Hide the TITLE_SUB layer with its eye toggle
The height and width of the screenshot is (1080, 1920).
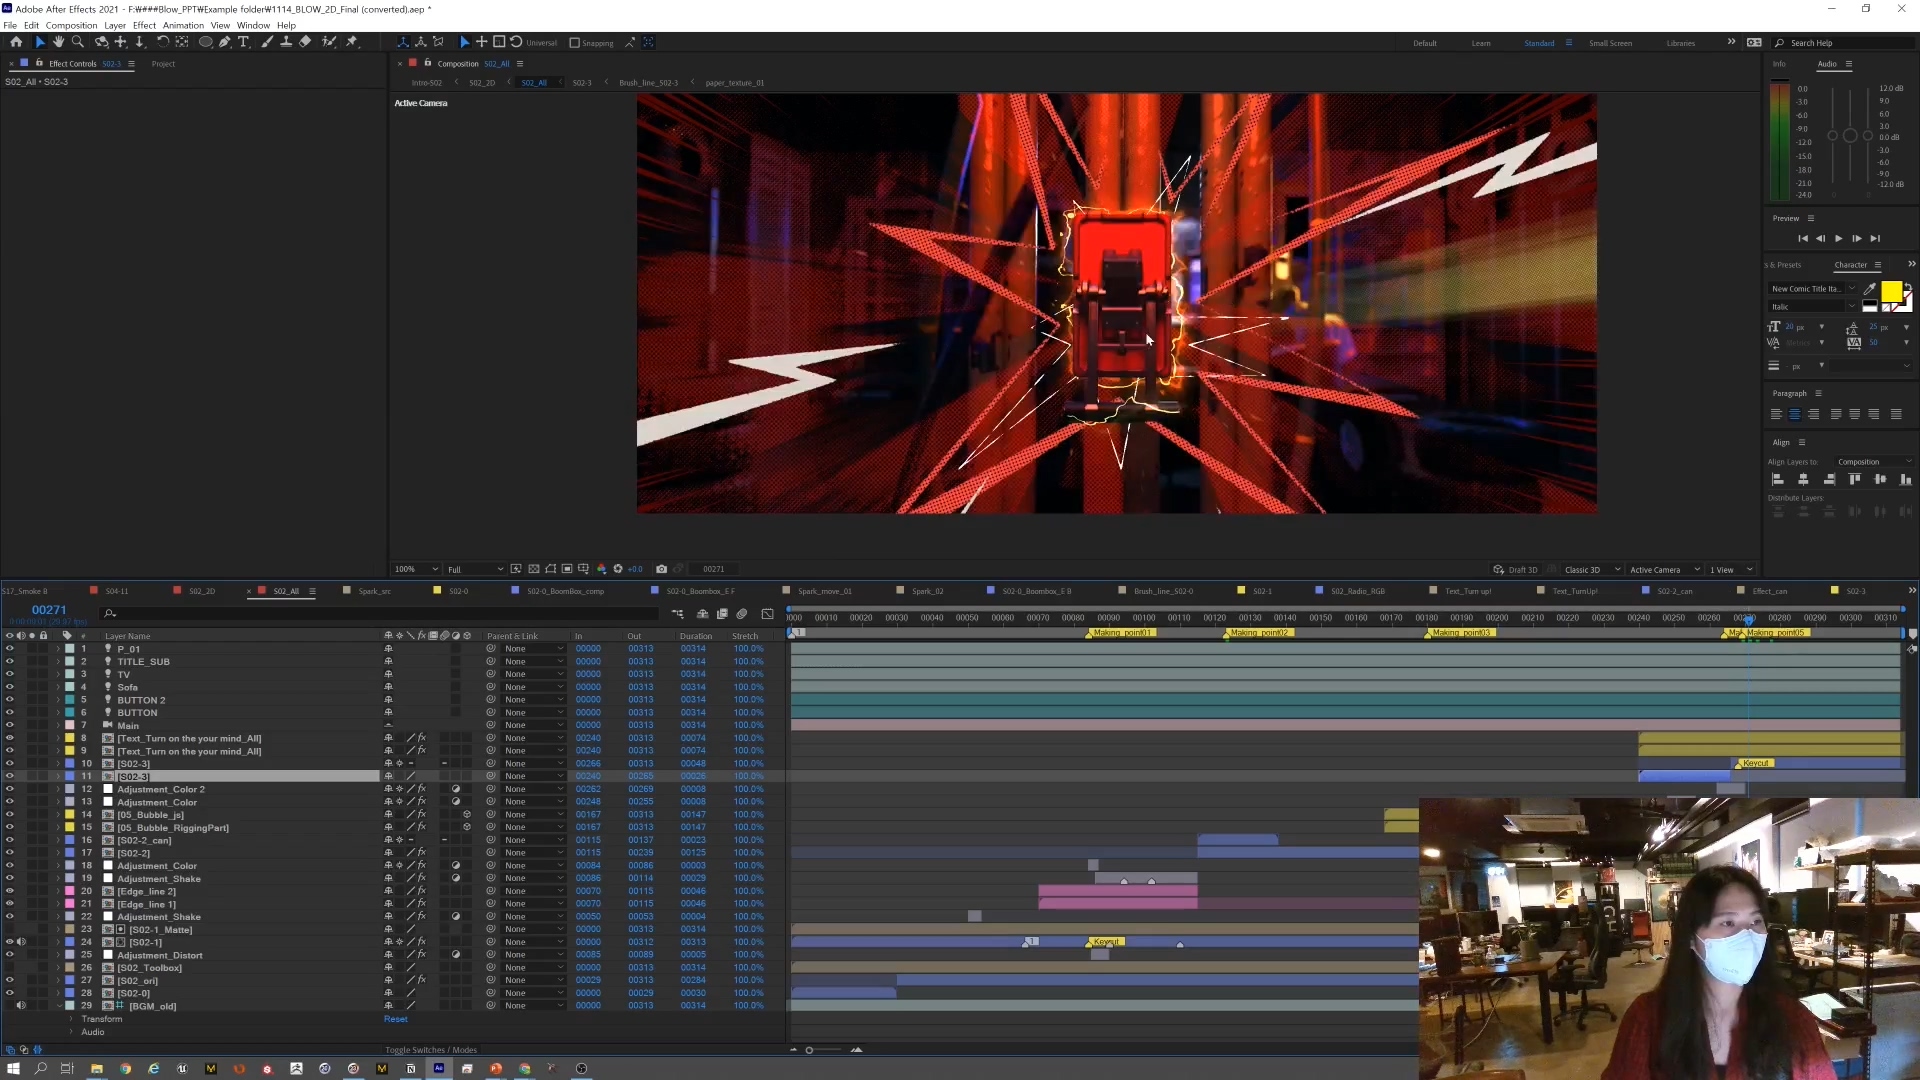[10, 661]
